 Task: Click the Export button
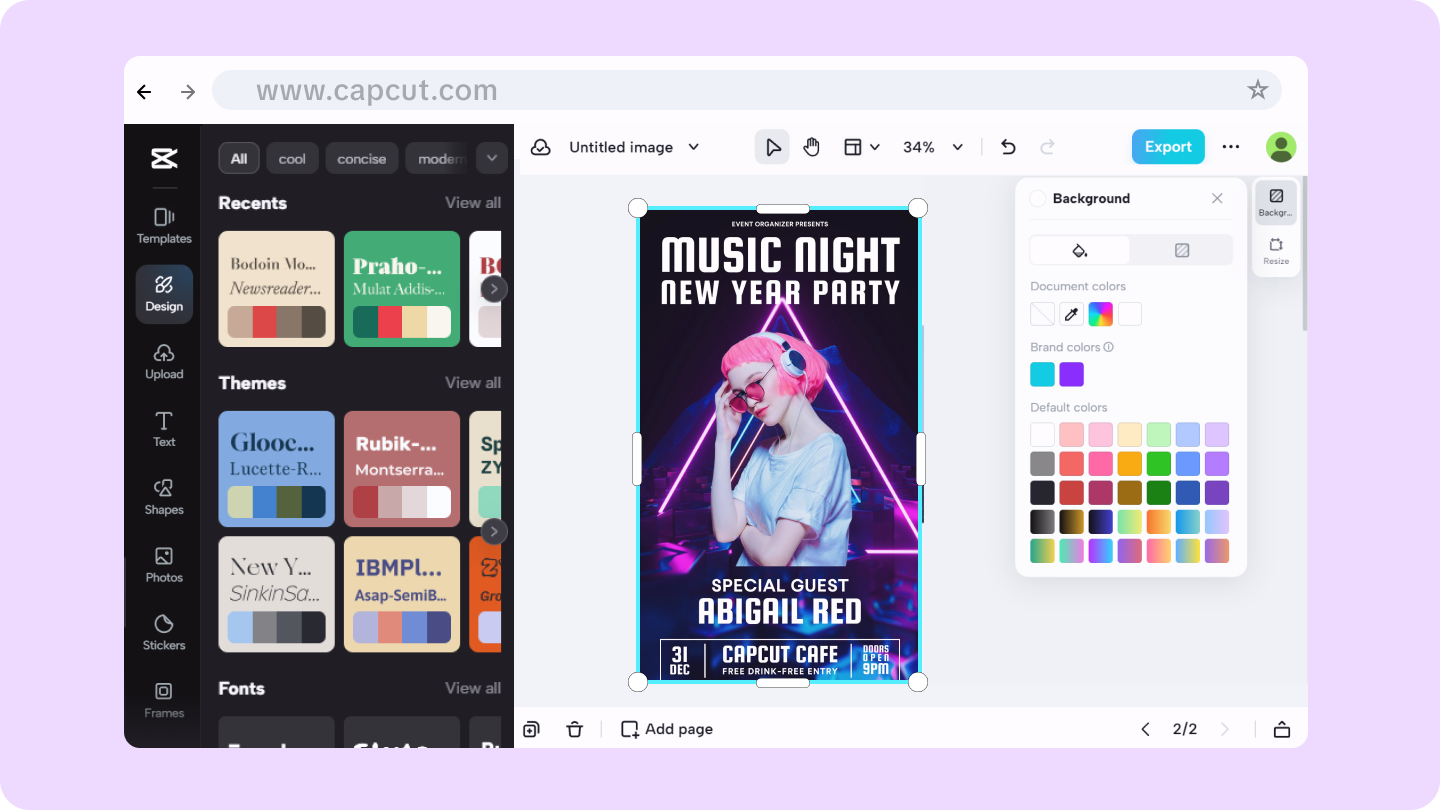click(x=1168, y=146)
